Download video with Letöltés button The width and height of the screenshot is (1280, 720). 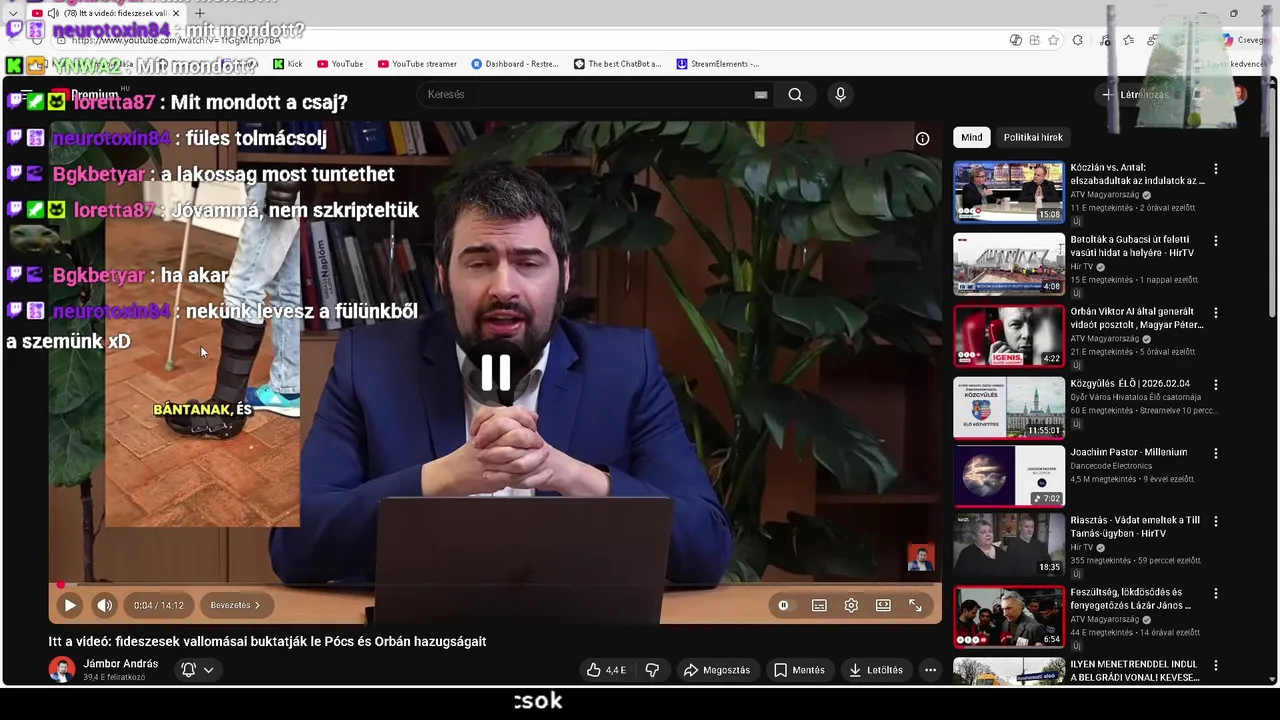876,670
